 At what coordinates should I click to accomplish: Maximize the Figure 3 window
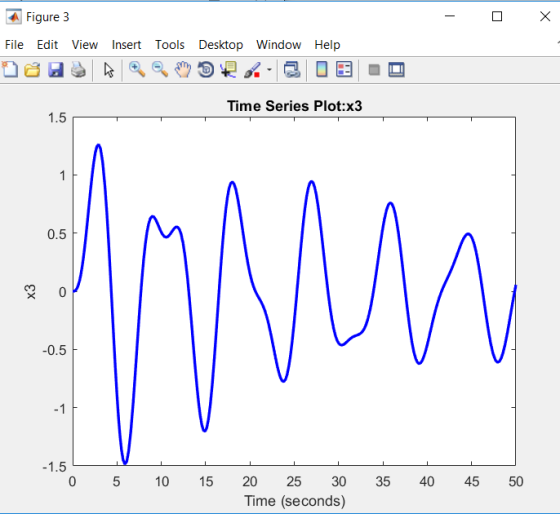497,16
